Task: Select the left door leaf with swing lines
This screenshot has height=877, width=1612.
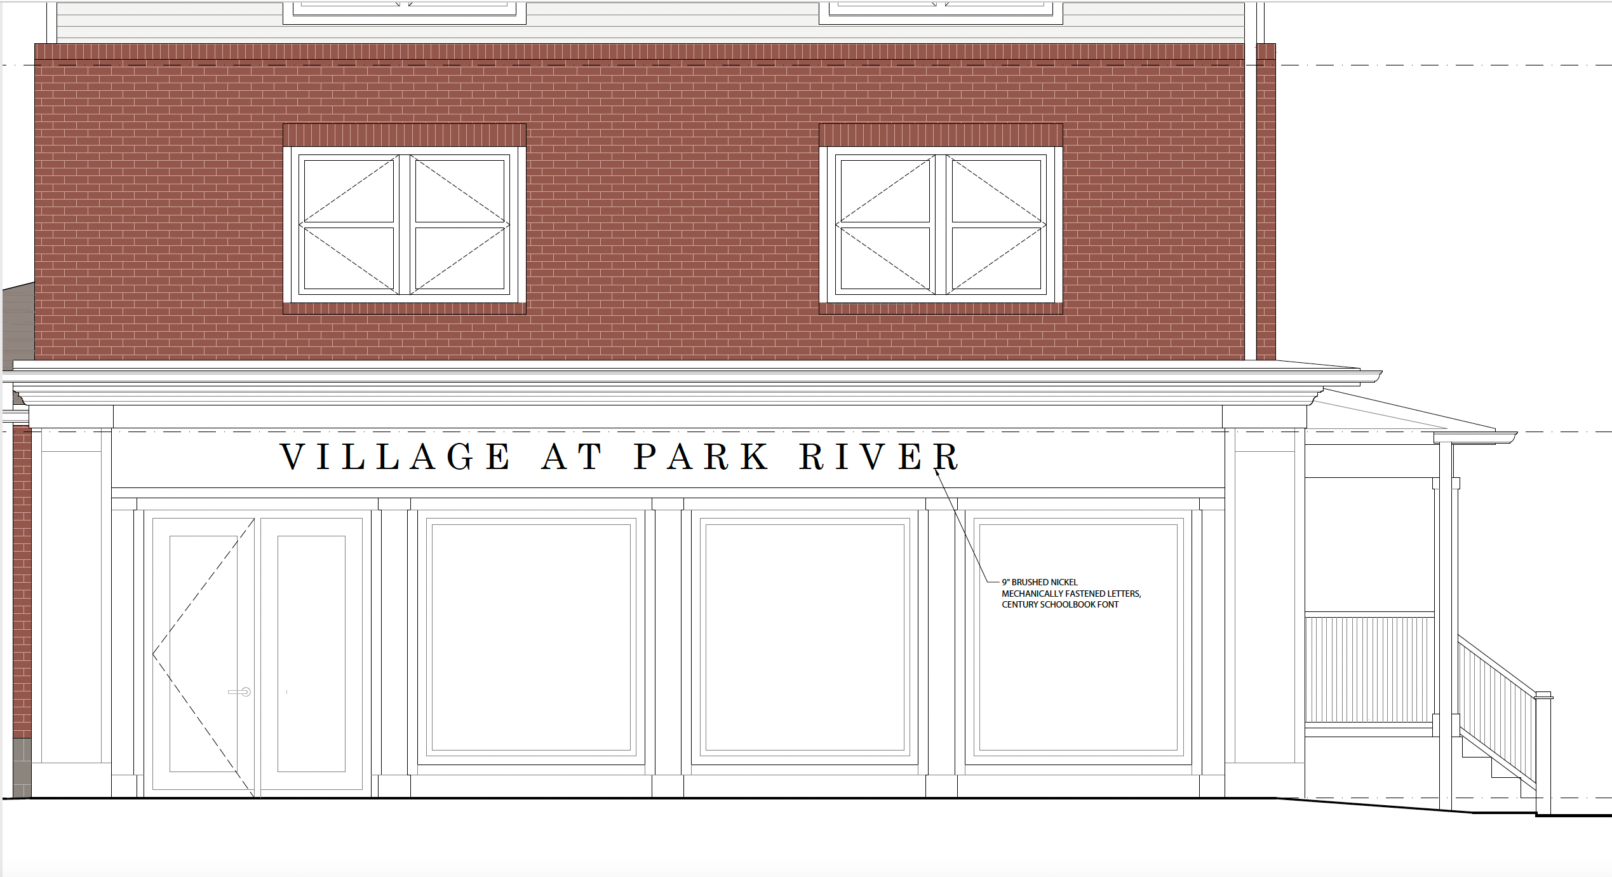Action: (x=203, y=654)
